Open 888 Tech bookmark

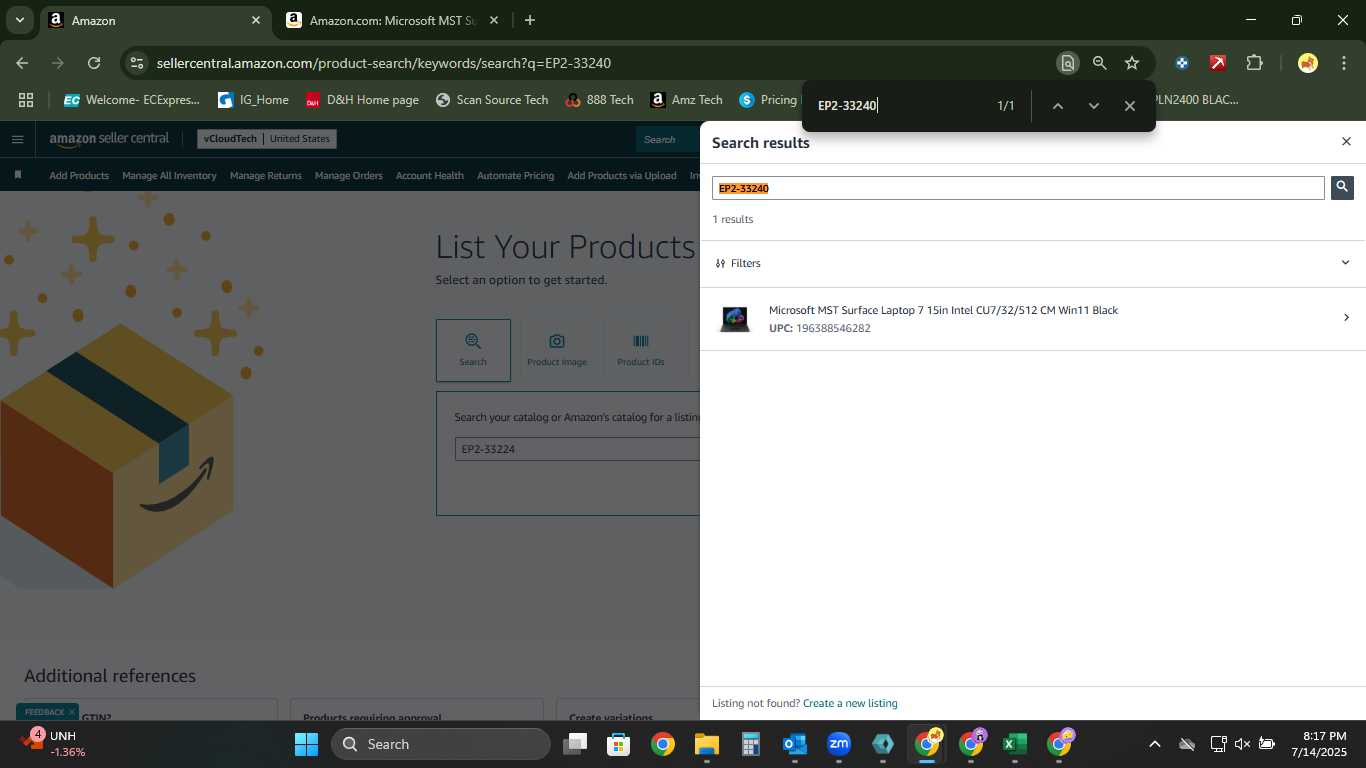coord(600,100)
